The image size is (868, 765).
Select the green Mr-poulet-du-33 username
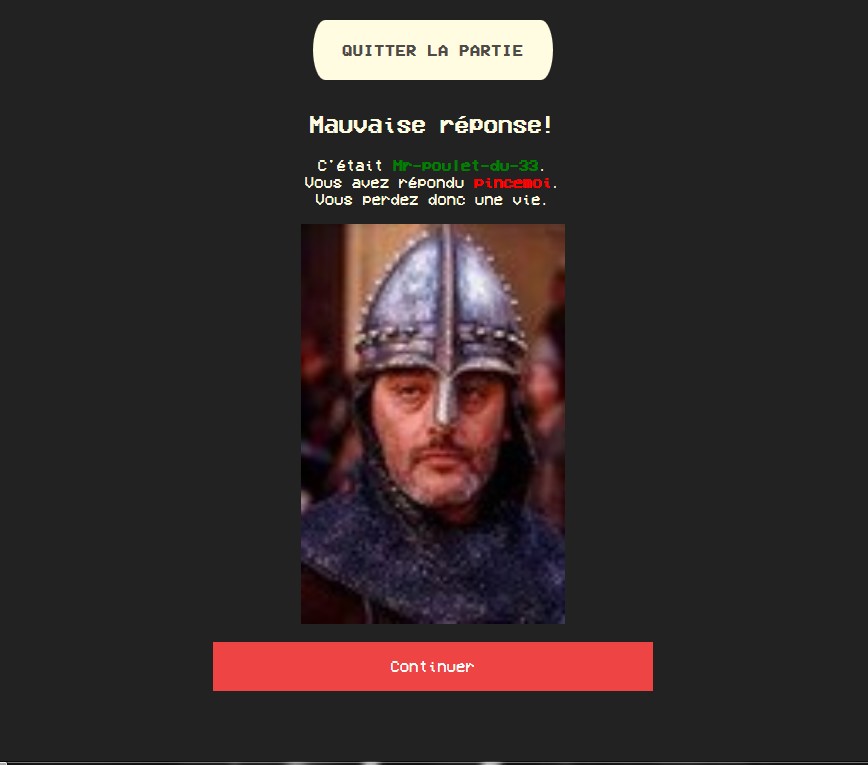pyautogui.click(x=466, y=166)
